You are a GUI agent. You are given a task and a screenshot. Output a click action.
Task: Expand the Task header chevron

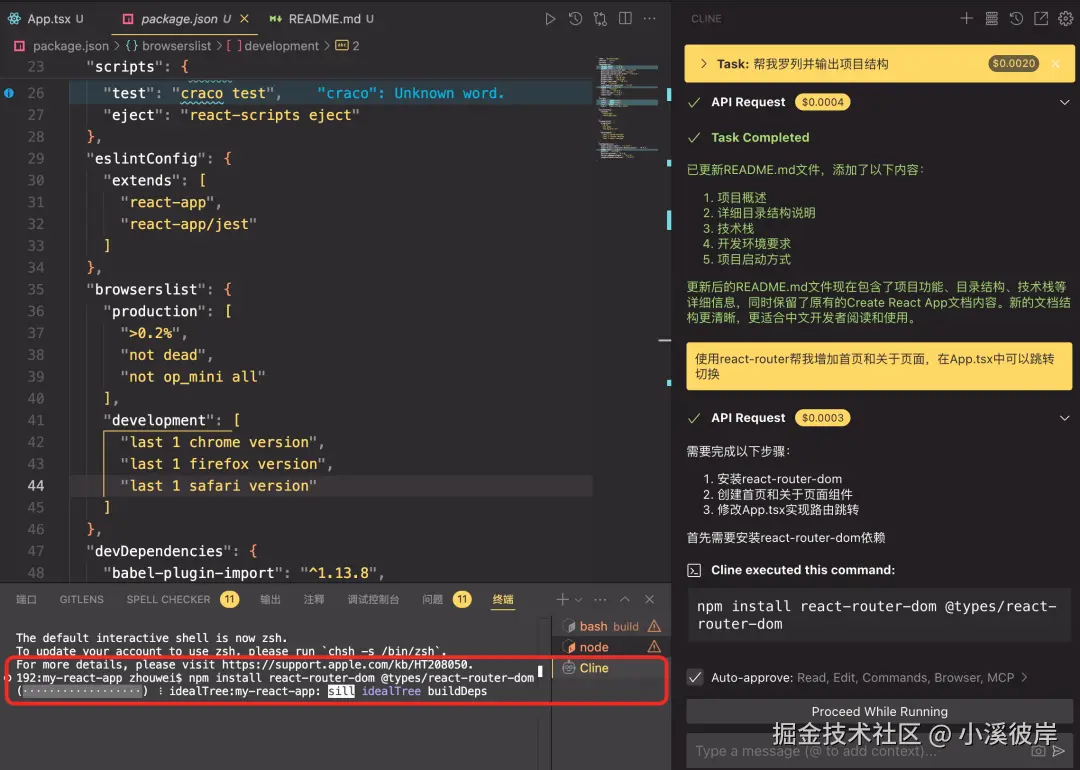click(703, 63)
